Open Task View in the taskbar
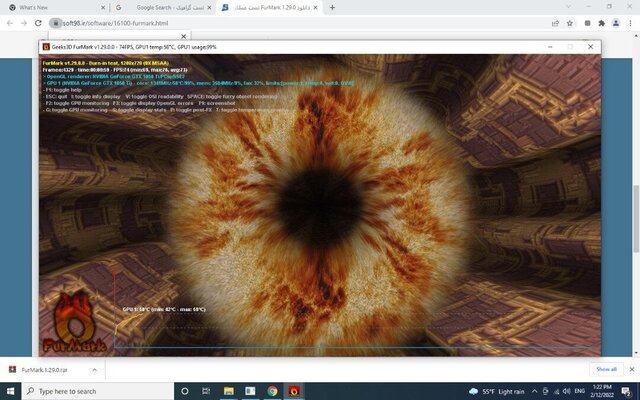This screenshot has width=640, height=400. point(208,391)
